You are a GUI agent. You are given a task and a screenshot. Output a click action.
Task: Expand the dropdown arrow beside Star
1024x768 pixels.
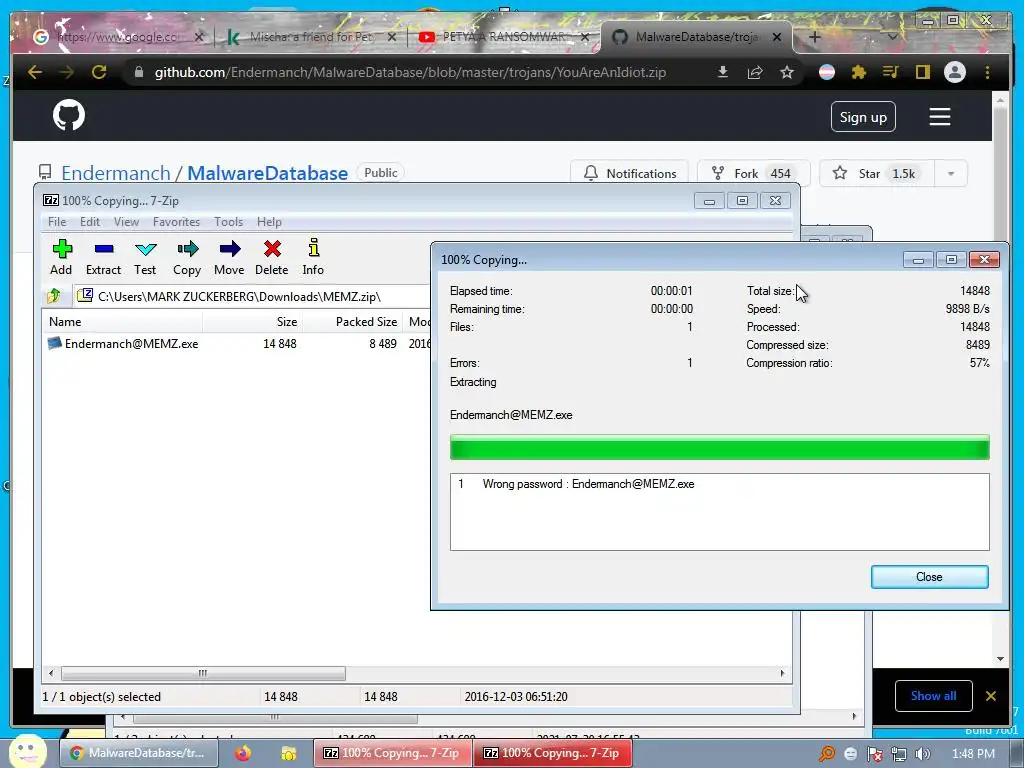pyautogui.click(x=951, y=174)
